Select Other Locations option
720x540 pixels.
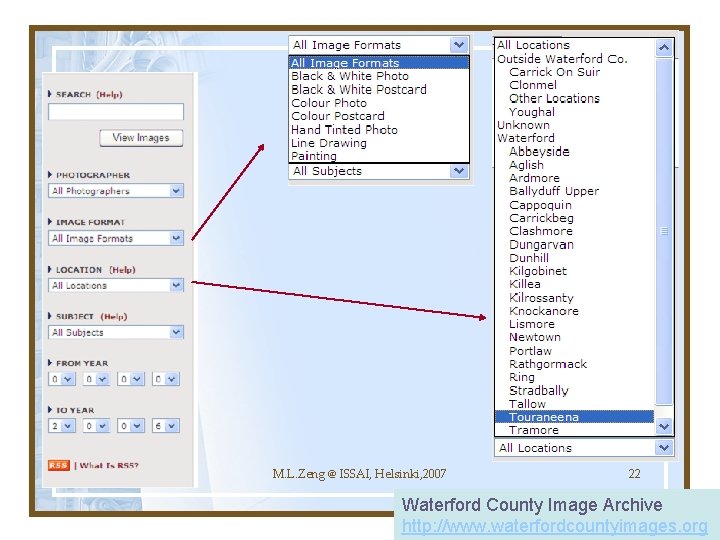point(574,98)
